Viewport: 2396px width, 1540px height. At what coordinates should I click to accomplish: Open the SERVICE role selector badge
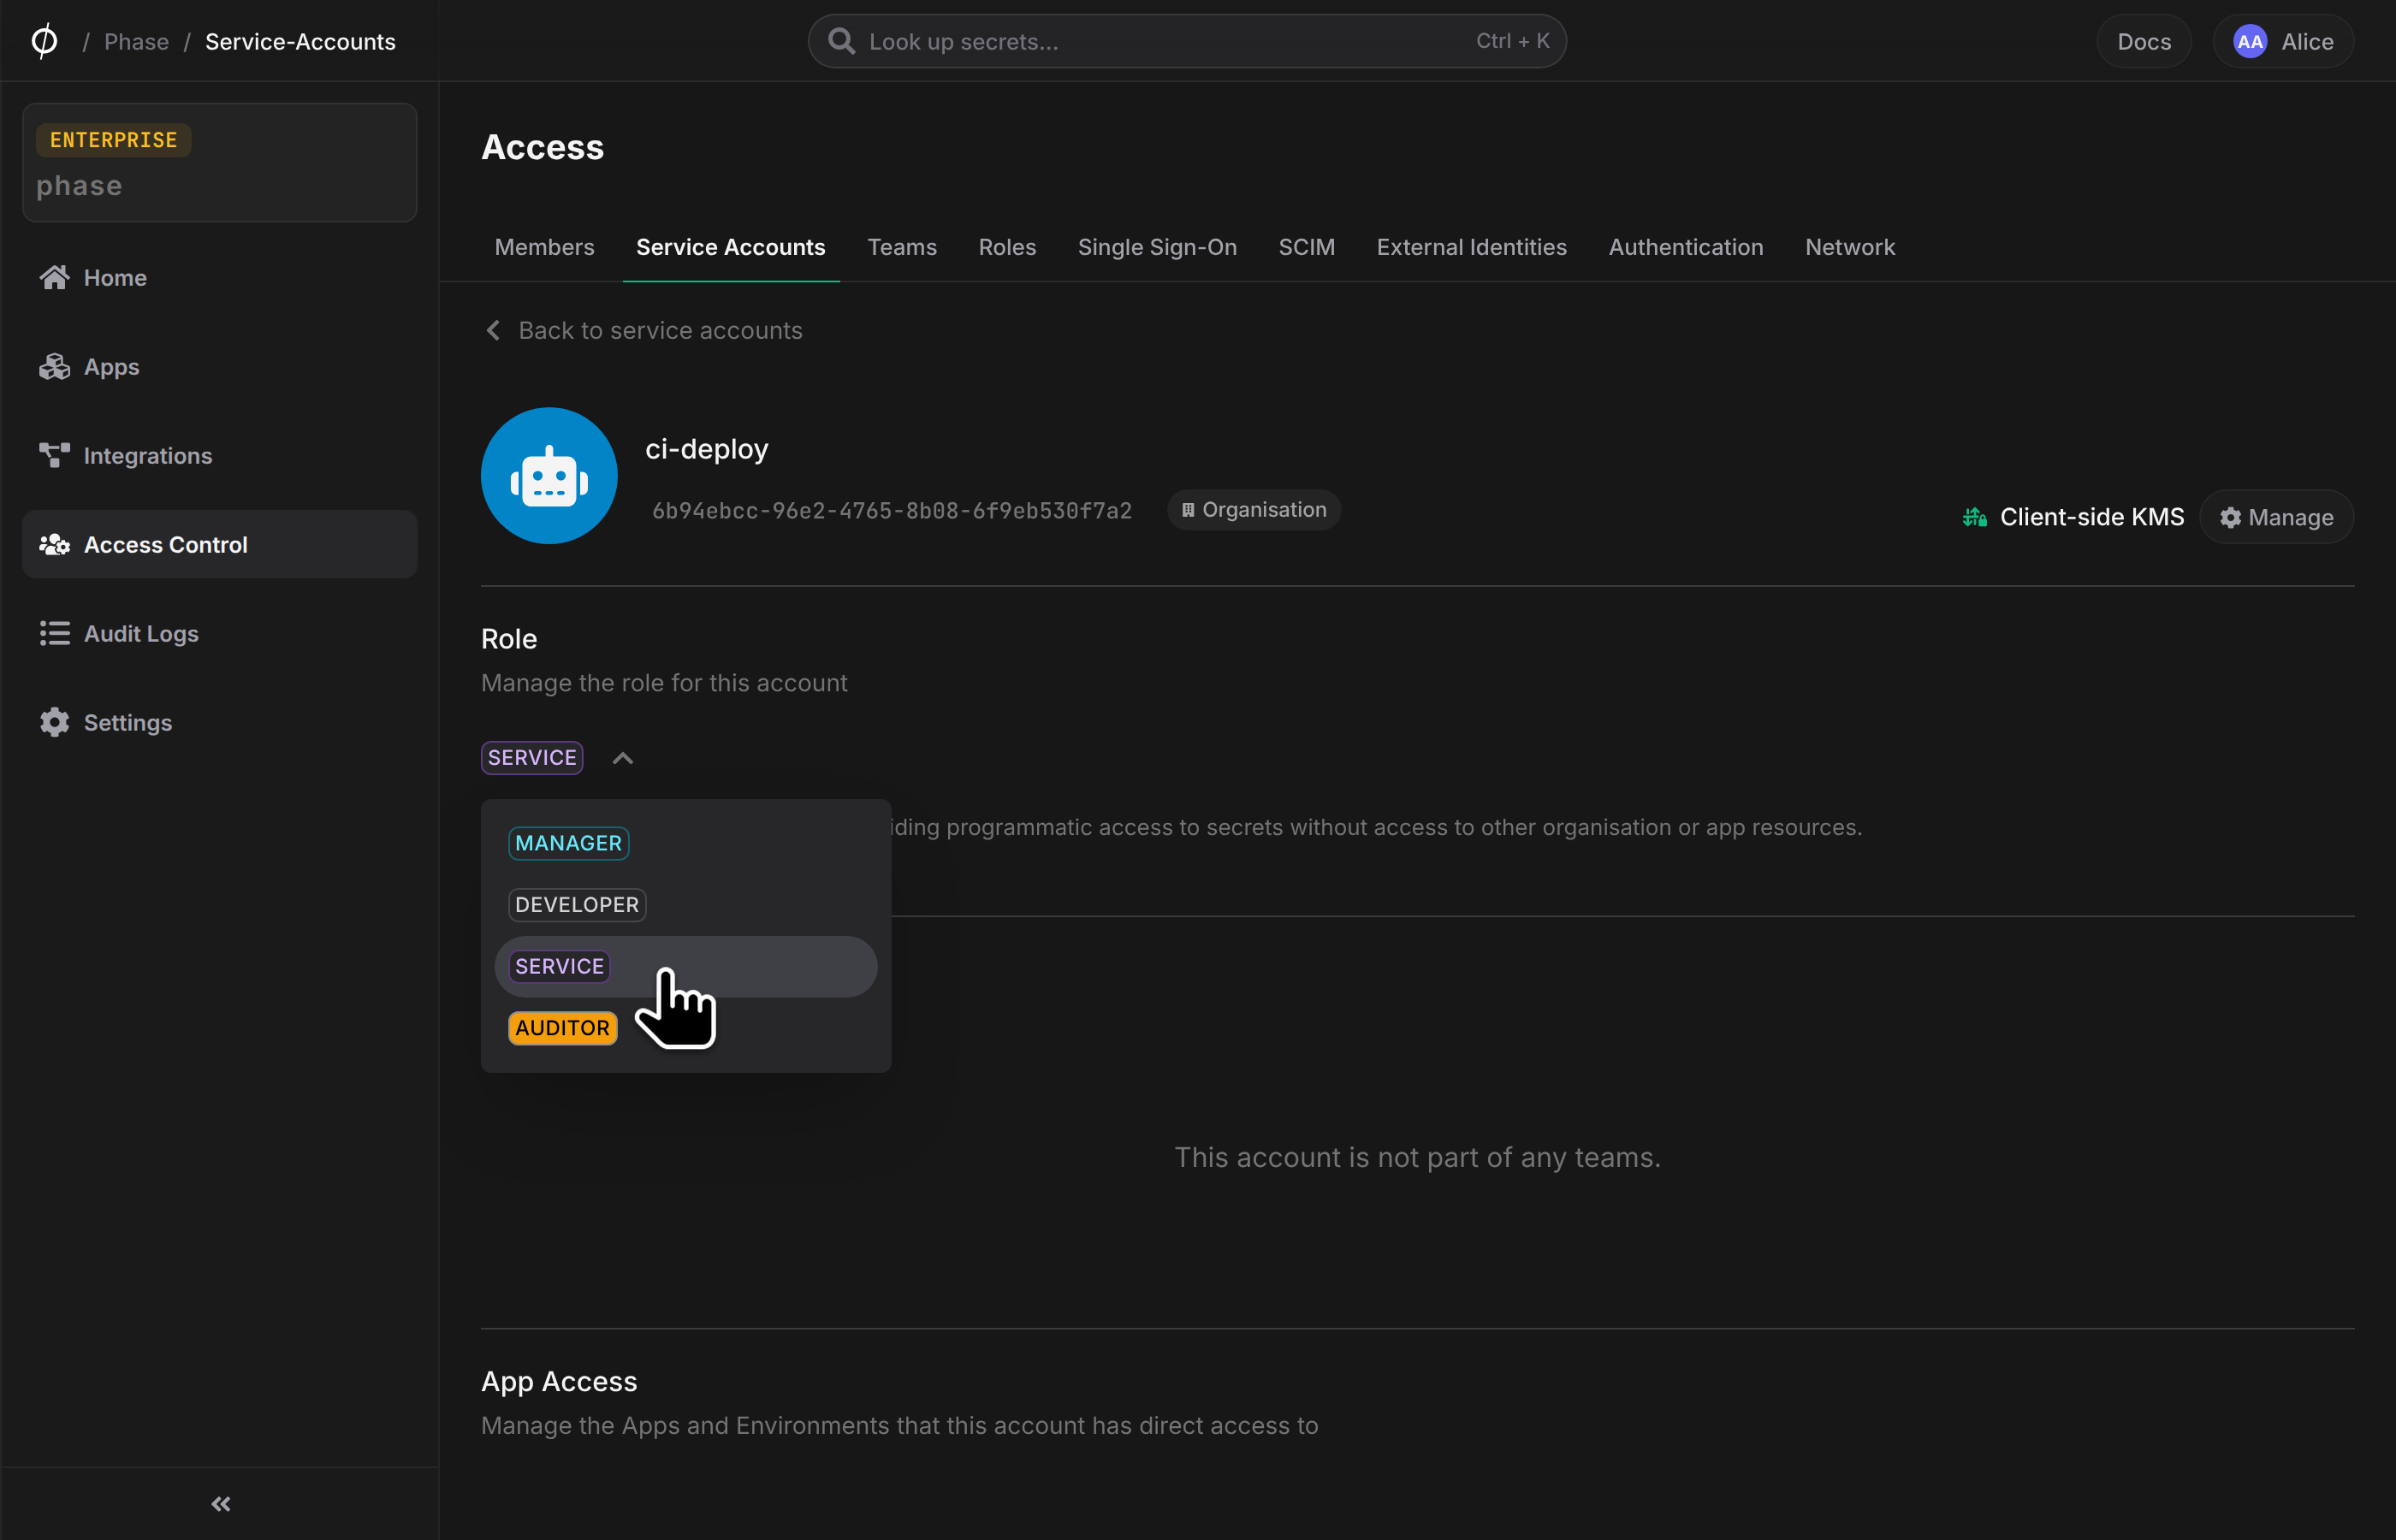coord(532,758)
